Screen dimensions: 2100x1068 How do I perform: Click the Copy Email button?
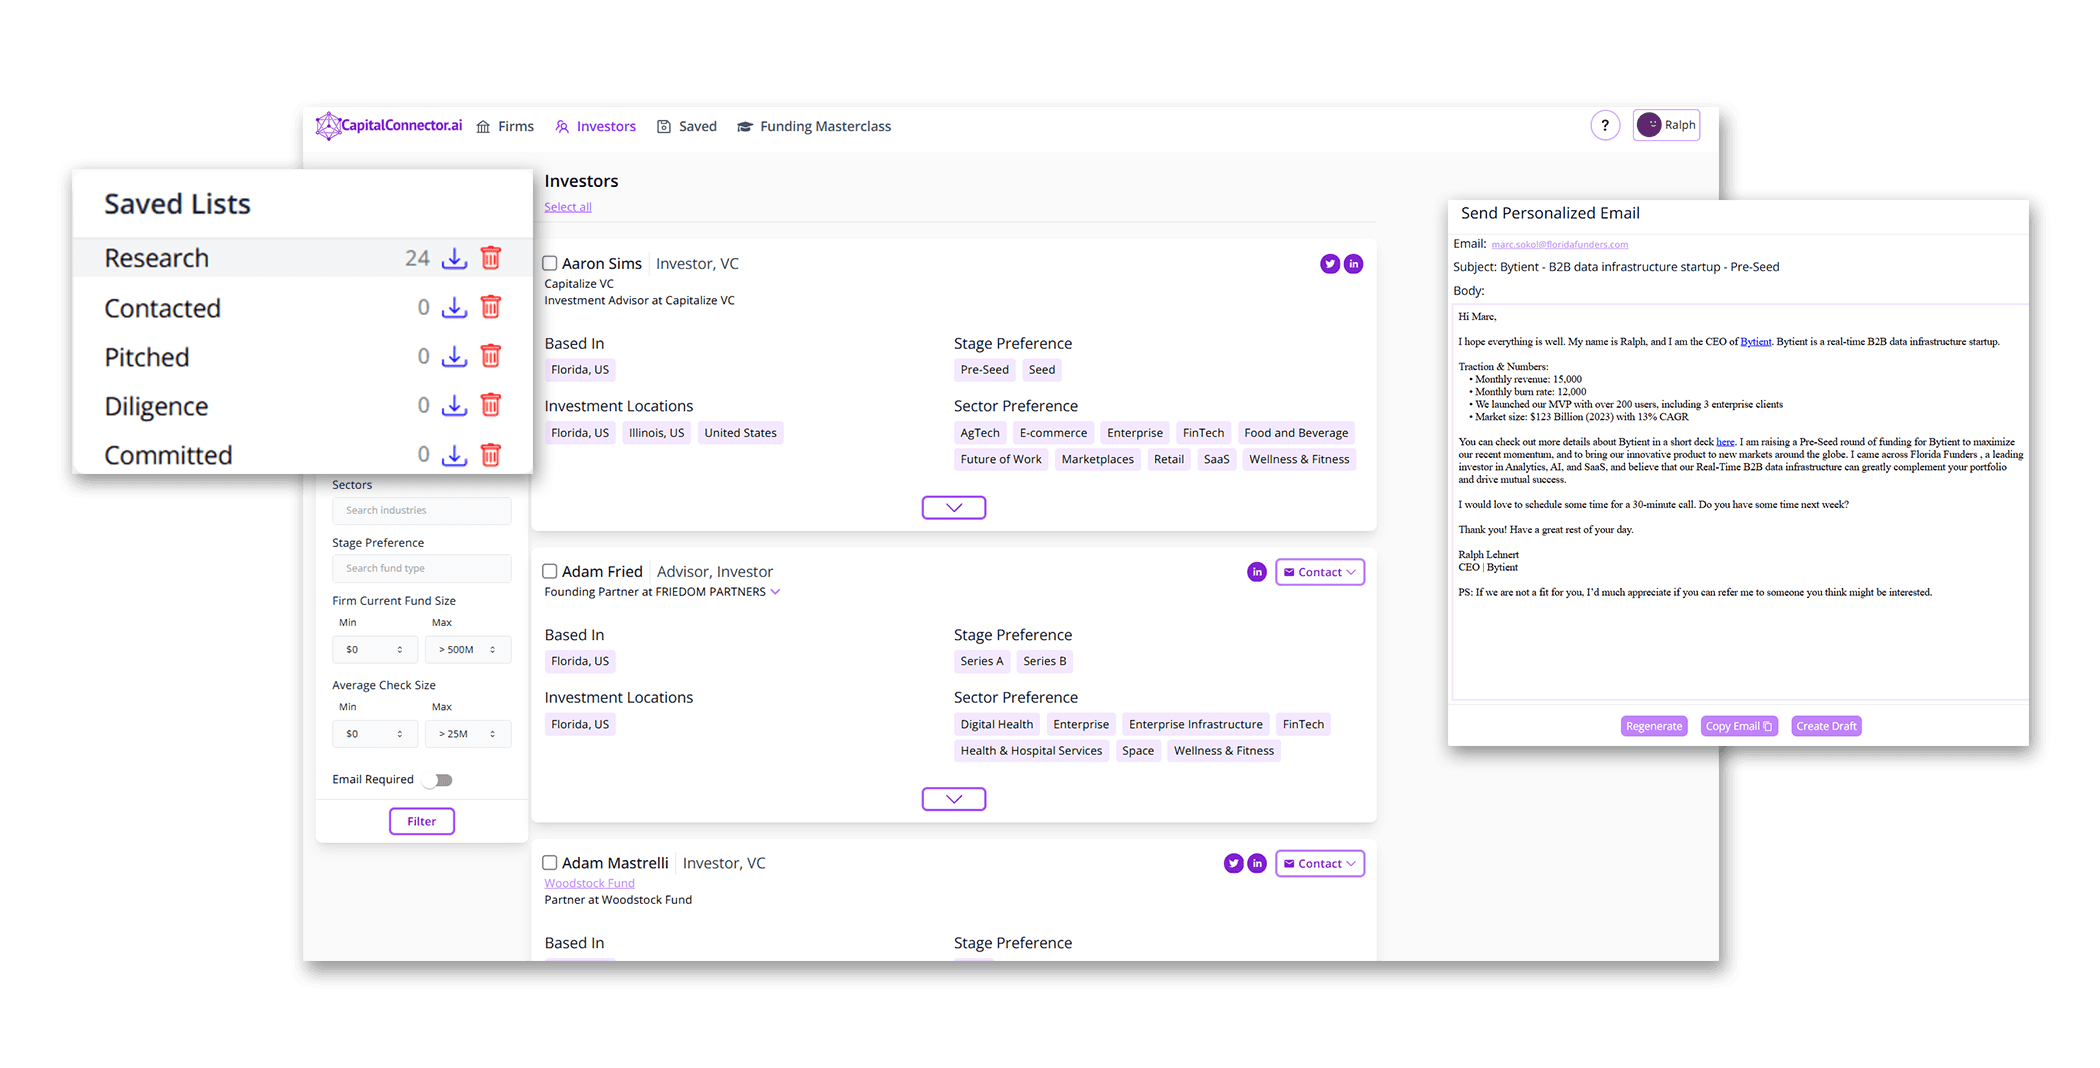click(1739, 726)
